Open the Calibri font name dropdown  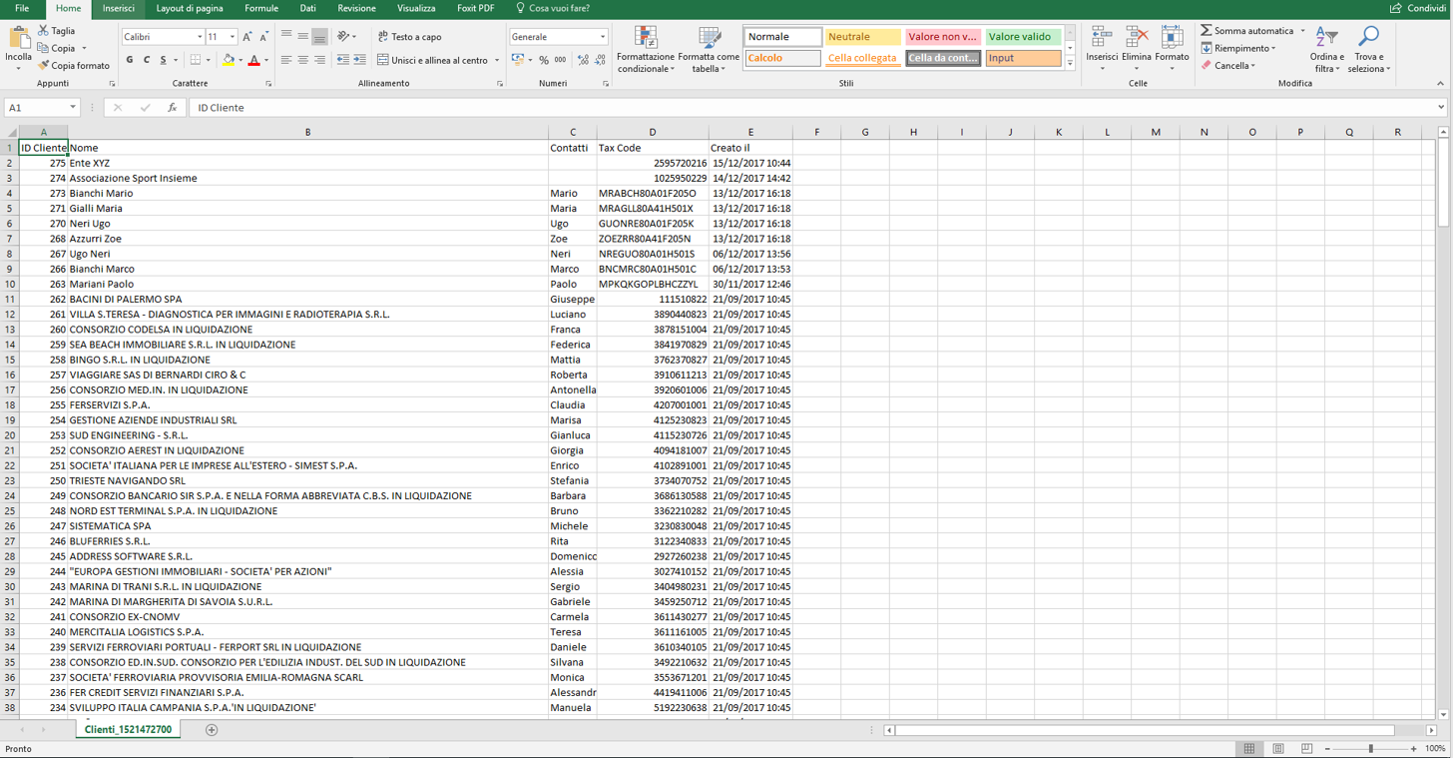click(199, 37)
